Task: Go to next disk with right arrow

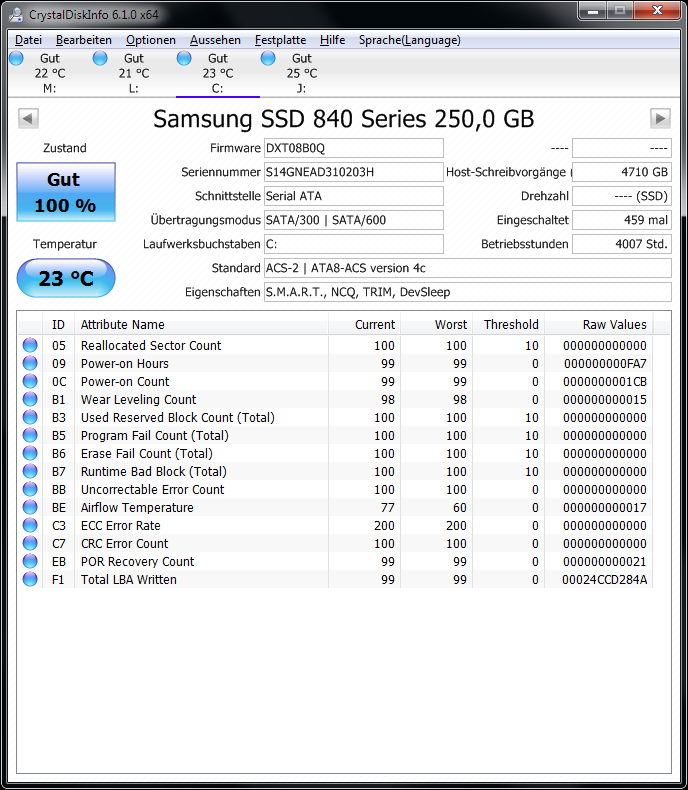Action: [x=660, y=119]
